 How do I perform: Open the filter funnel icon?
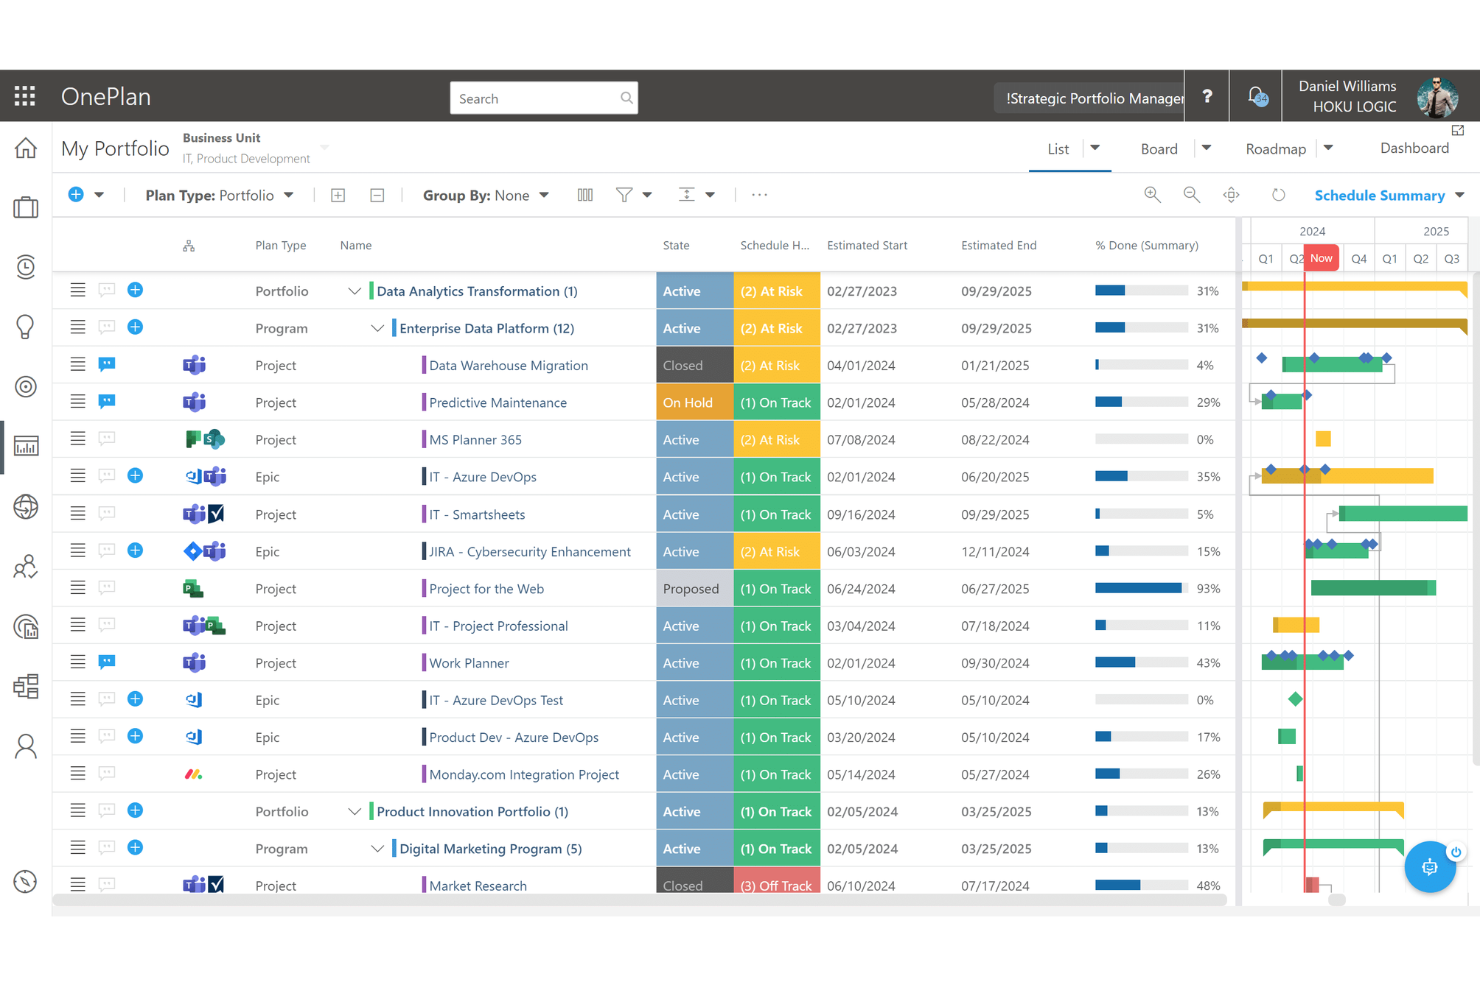pos(624,195)
